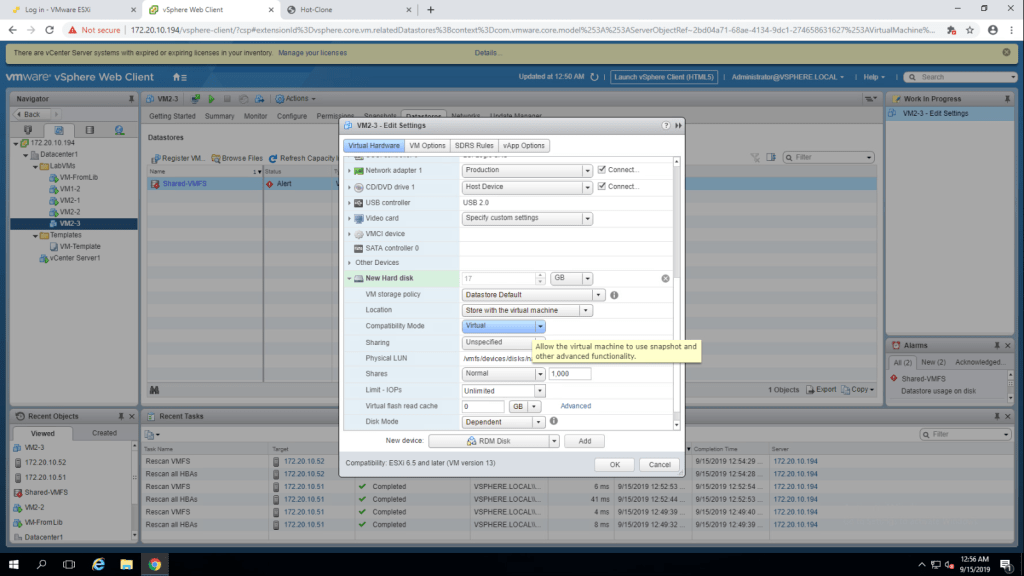Click the Disk Mode info icon
Screen dimensions: 1024x576
pyautogui.click(x=553, y=422)
